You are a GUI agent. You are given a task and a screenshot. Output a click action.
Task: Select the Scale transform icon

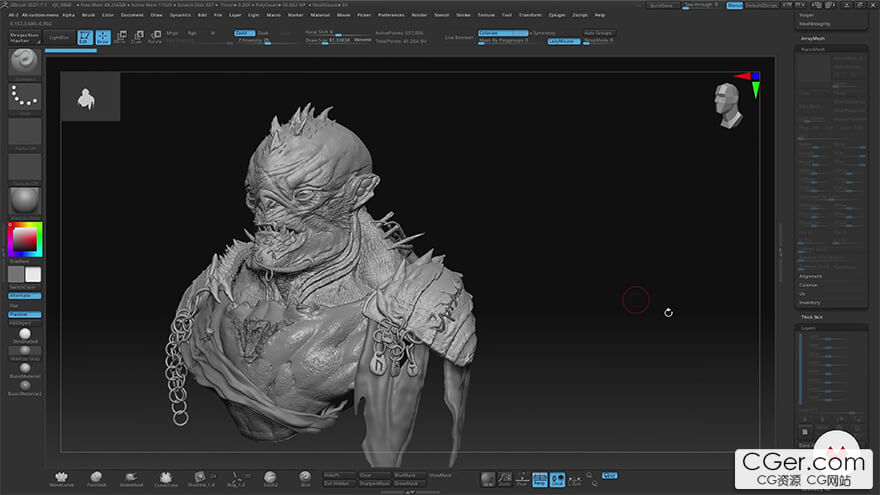137,38
